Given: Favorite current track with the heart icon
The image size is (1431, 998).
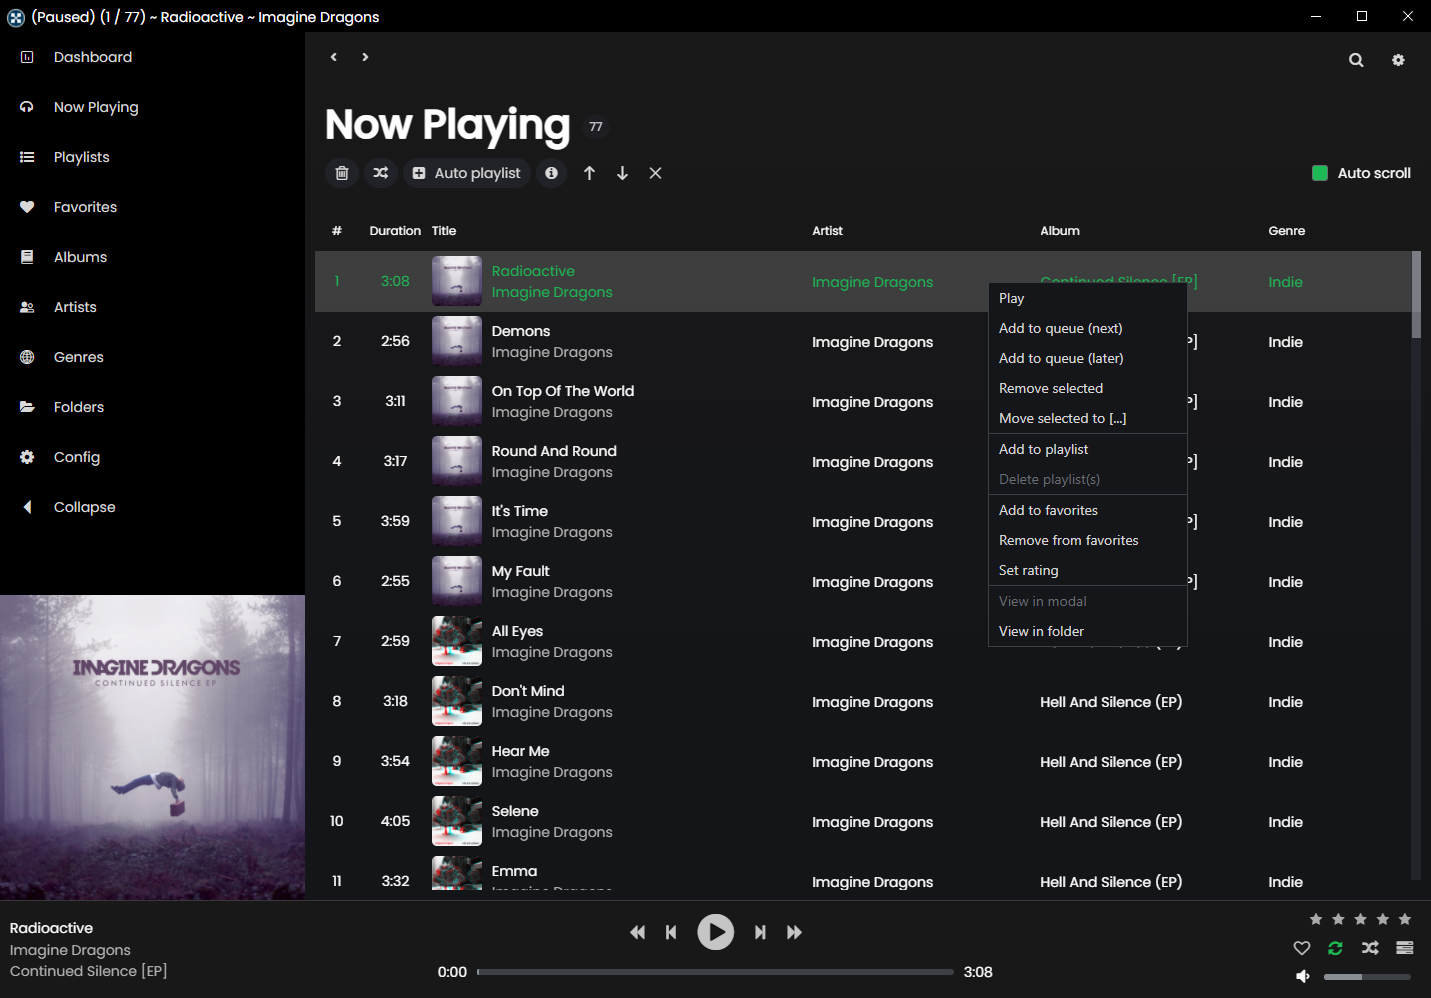Looking at the screenshot, I should pyautogui.click(x=1301, y=948).
